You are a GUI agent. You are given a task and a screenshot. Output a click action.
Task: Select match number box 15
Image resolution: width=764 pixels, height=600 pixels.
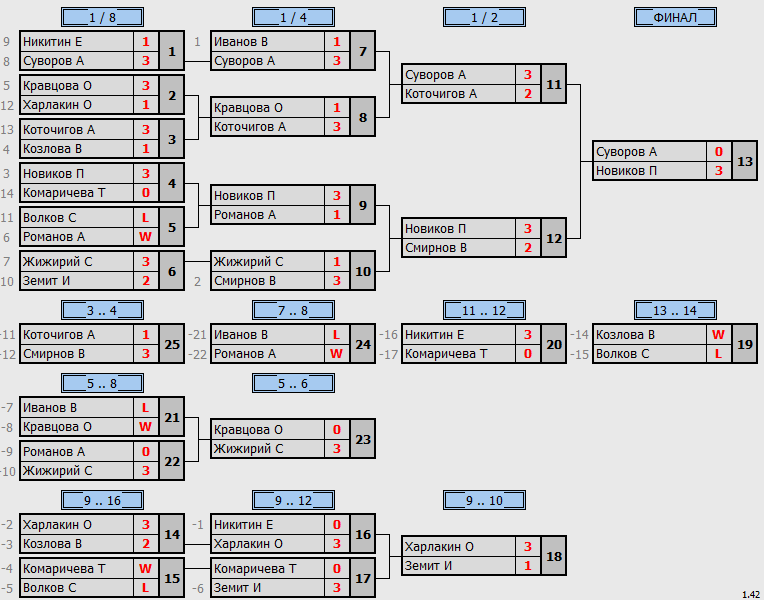tap(172, 578)
